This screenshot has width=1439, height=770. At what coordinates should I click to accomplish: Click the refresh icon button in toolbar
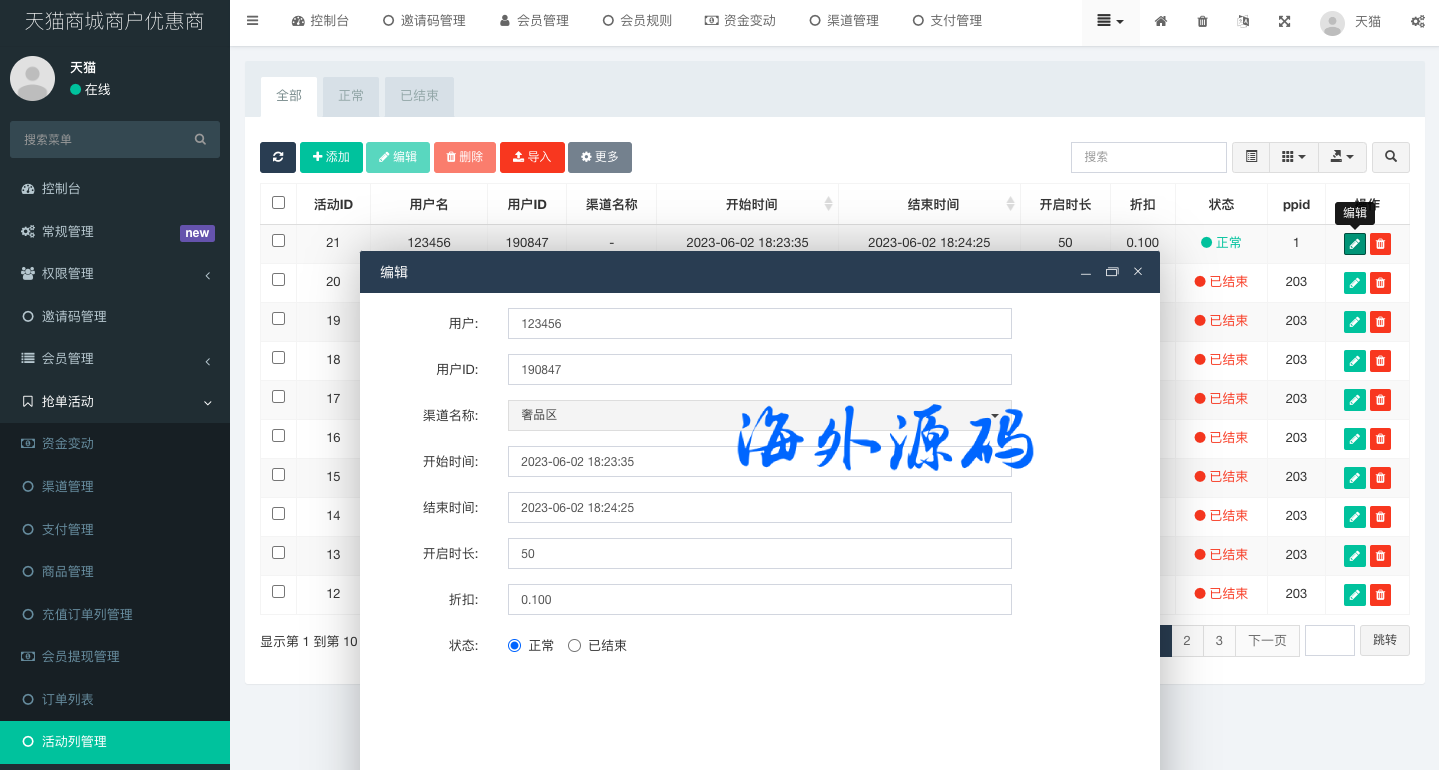tap(277, 157)
